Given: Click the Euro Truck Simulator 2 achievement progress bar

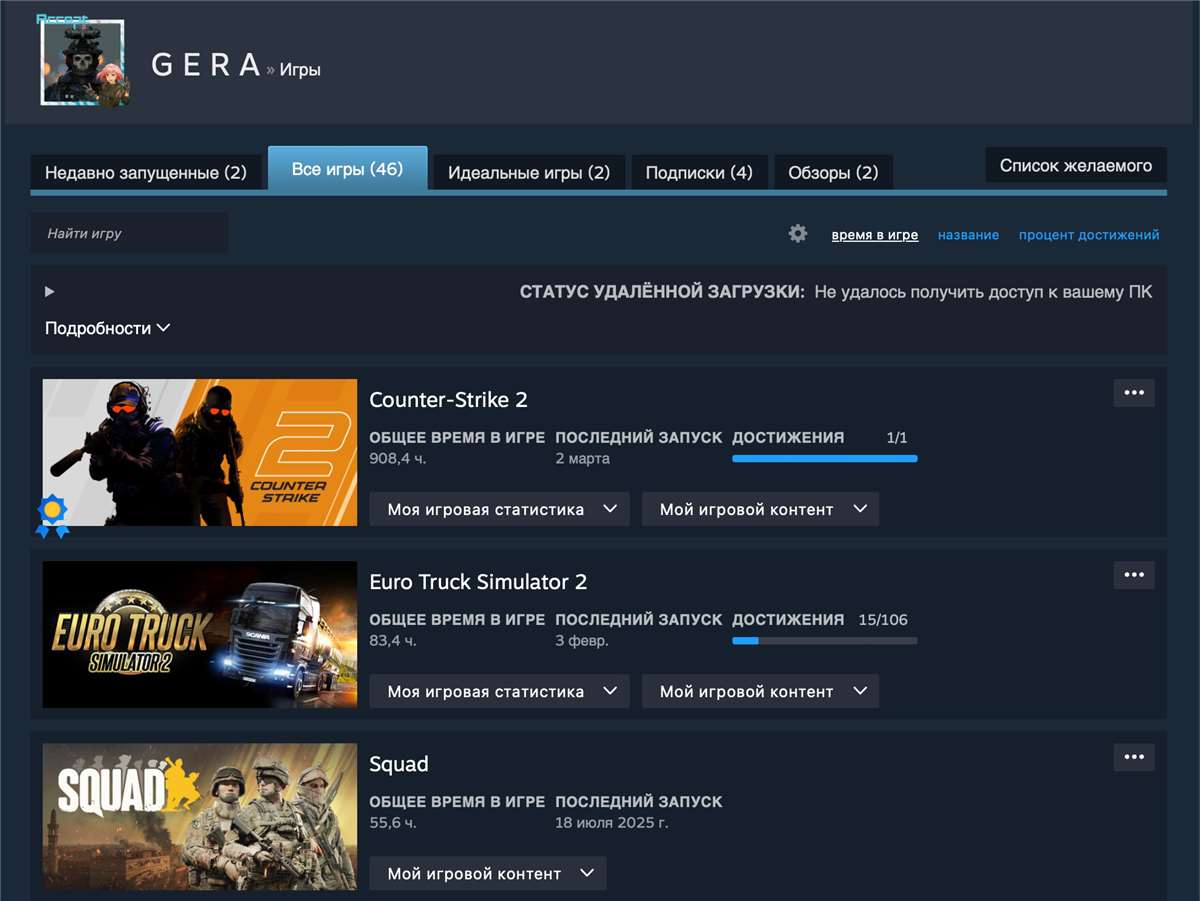Looking at the screenshot, I should pos(824,640).
